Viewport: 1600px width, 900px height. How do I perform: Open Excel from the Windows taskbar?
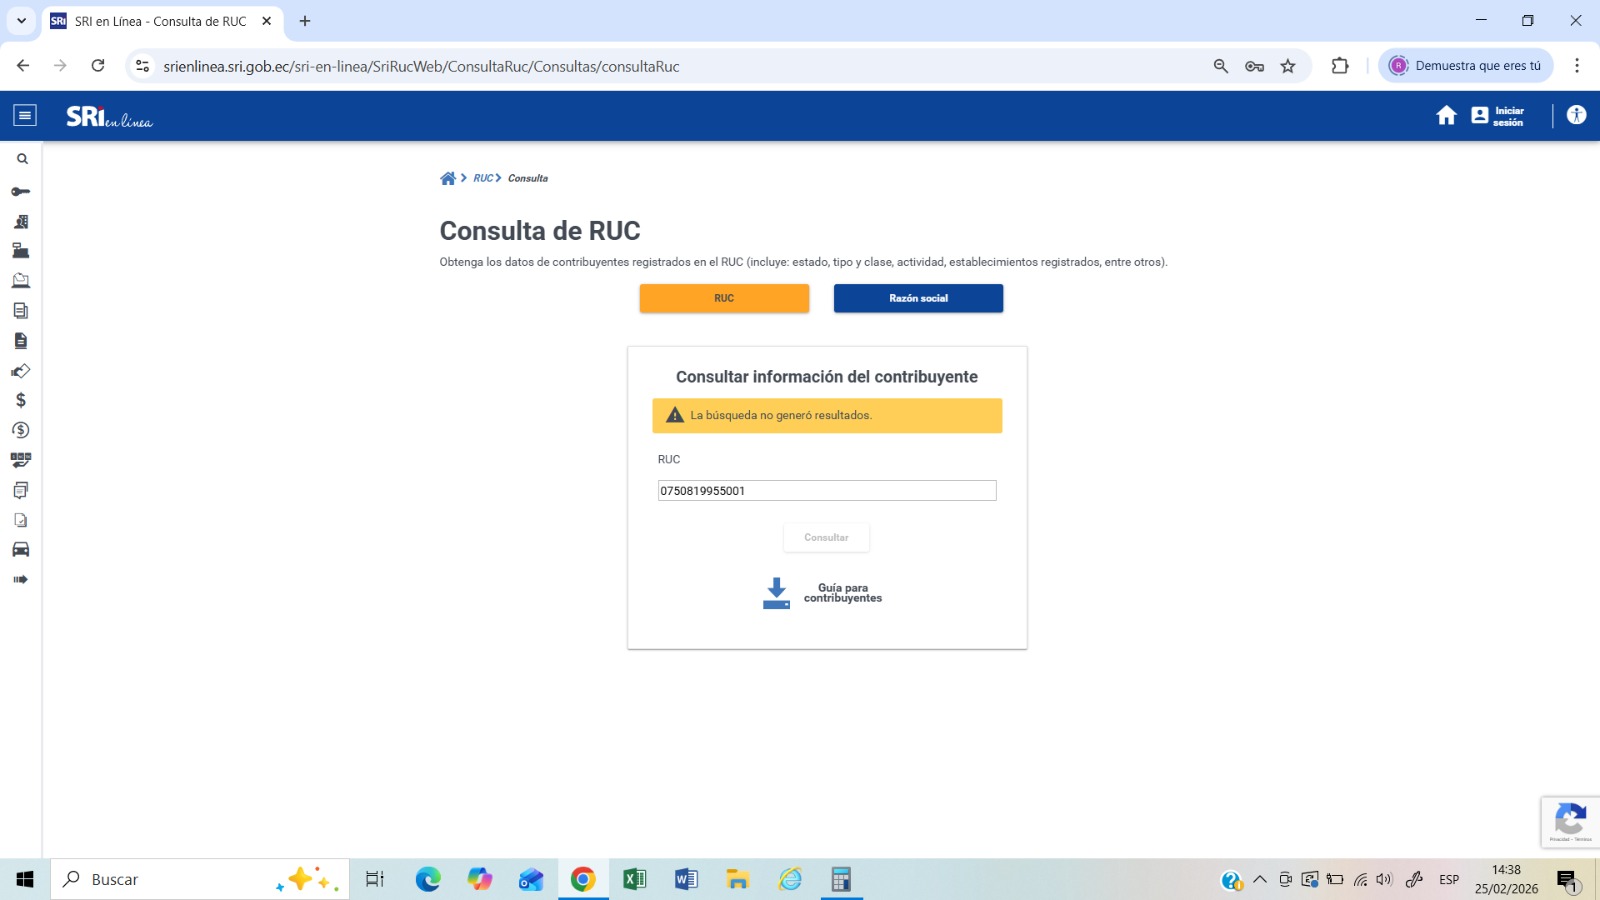point(634,880)
